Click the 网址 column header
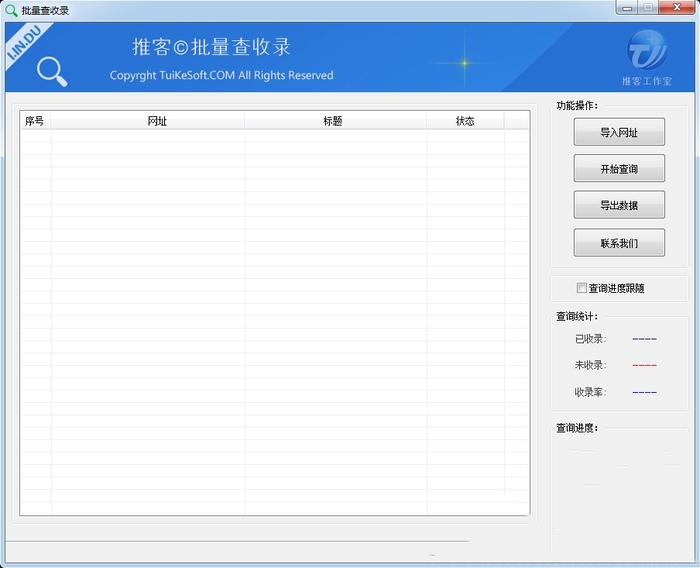Screen dimensions: 700x568 157,121
